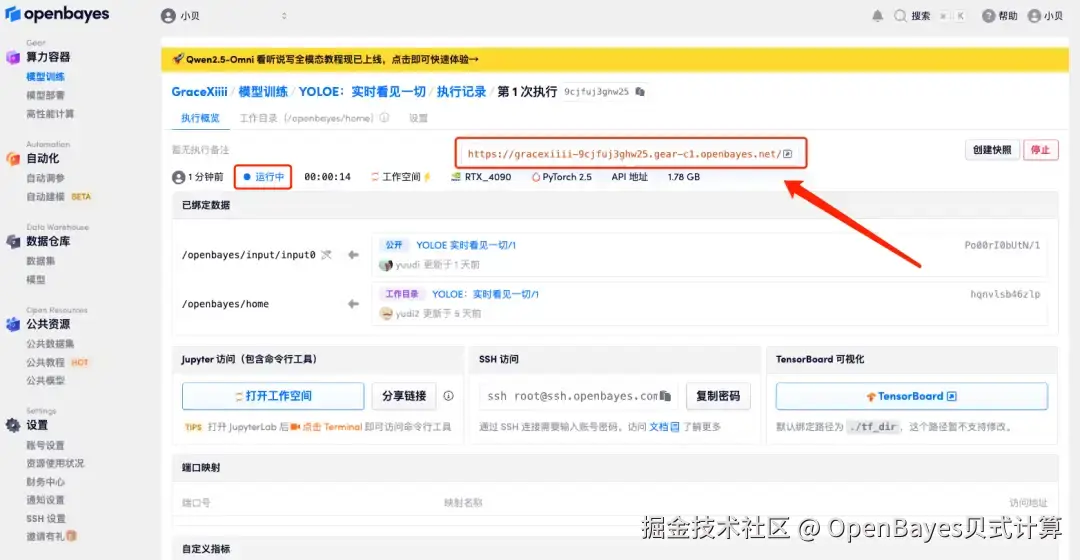
Task: Open dataset YOLOE 实时看见一切/1 (公开)
Action: pos(466,245)
